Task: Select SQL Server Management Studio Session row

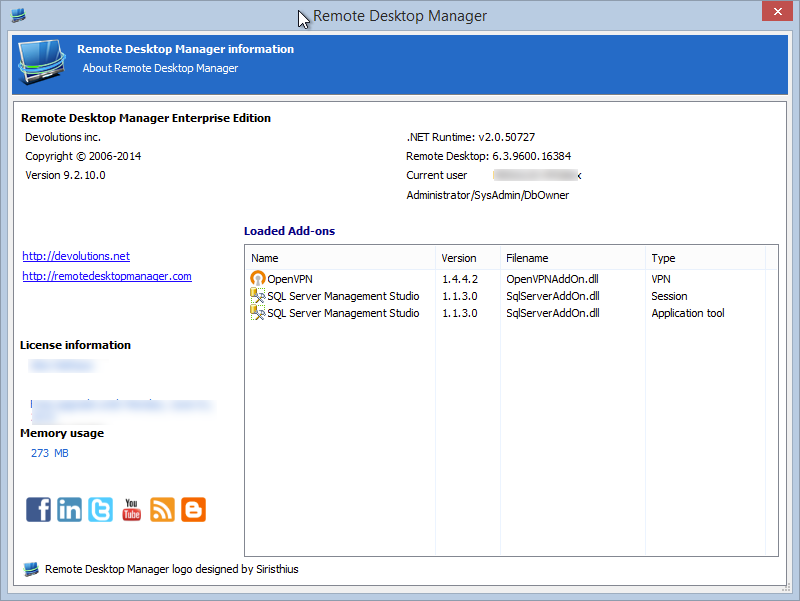Action: [x=511, y=296]
